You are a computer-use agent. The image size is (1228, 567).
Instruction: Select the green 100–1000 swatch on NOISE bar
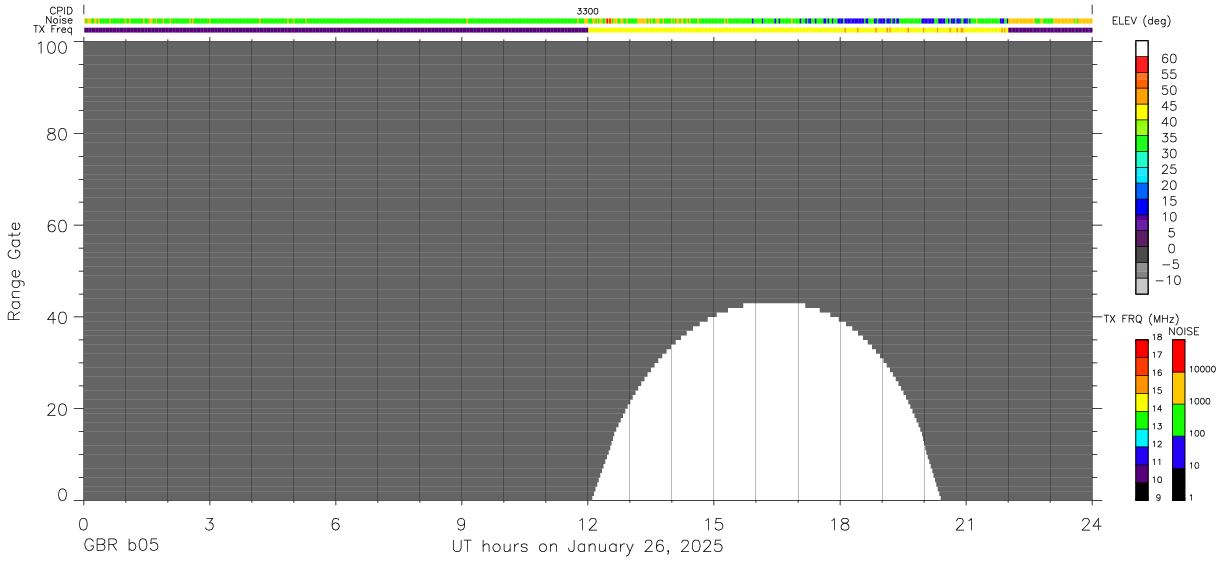click(1178, 420)
